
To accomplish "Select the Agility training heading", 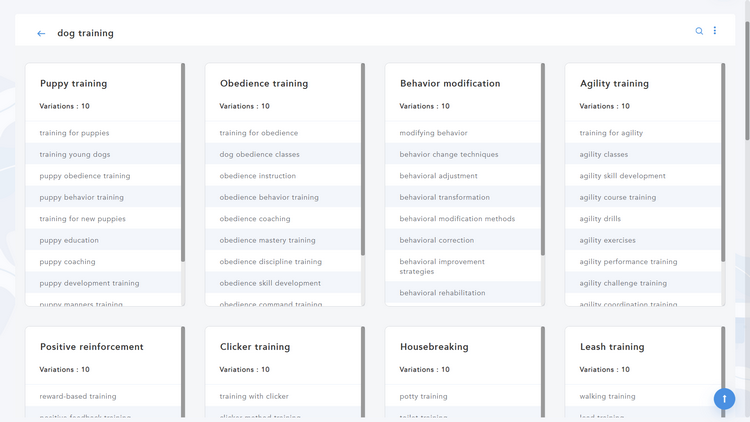I will point(614,83).
